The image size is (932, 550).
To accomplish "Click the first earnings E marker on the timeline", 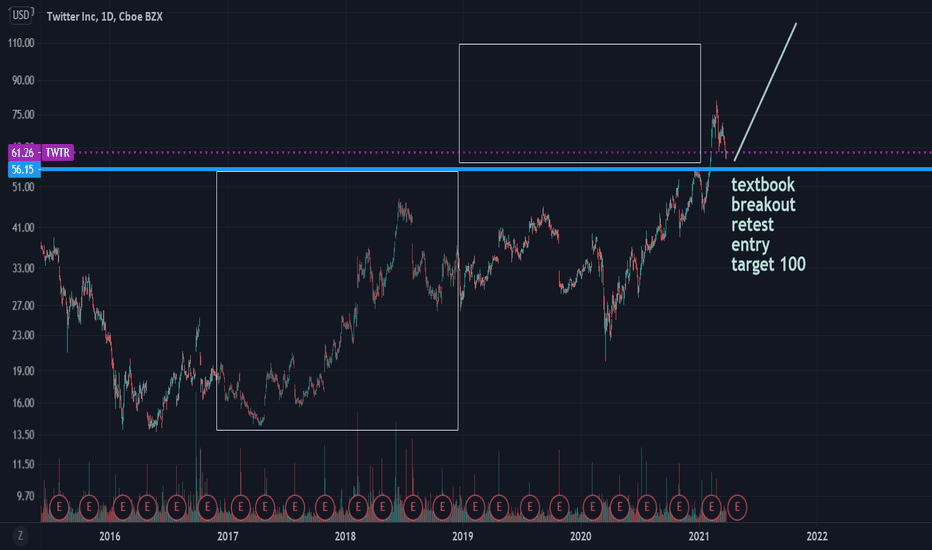I will [x=59, y=507].
